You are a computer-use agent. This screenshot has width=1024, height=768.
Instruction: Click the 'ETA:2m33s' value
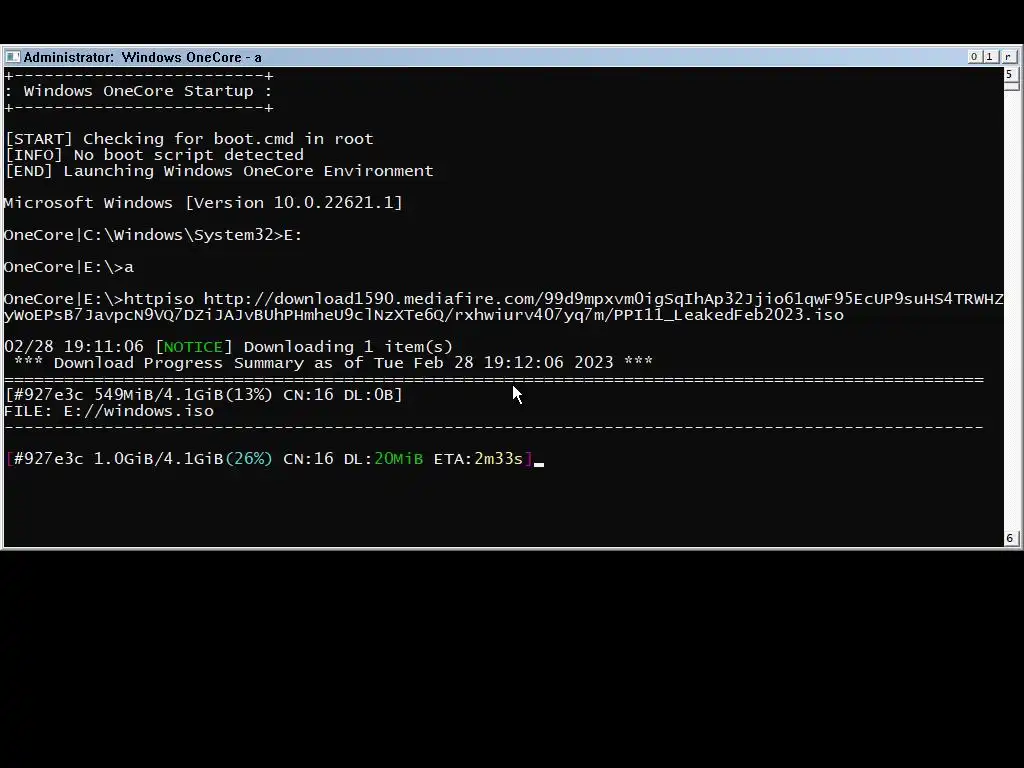pos(478,458)
